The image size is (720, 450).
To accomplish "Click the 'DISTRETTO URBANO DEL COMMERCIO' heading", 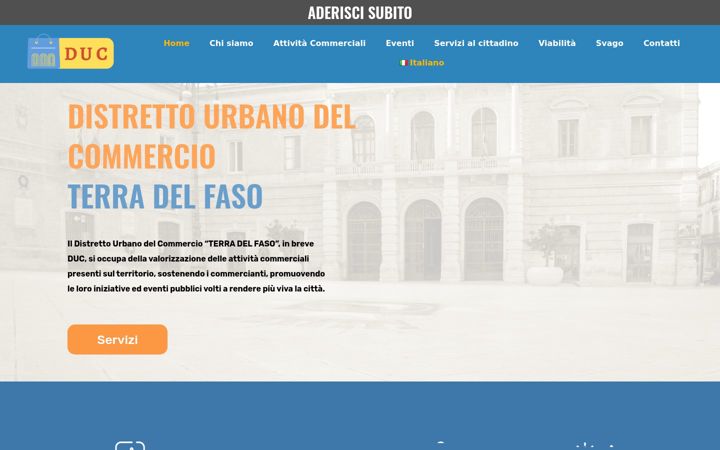I will [x=212, y=136].
